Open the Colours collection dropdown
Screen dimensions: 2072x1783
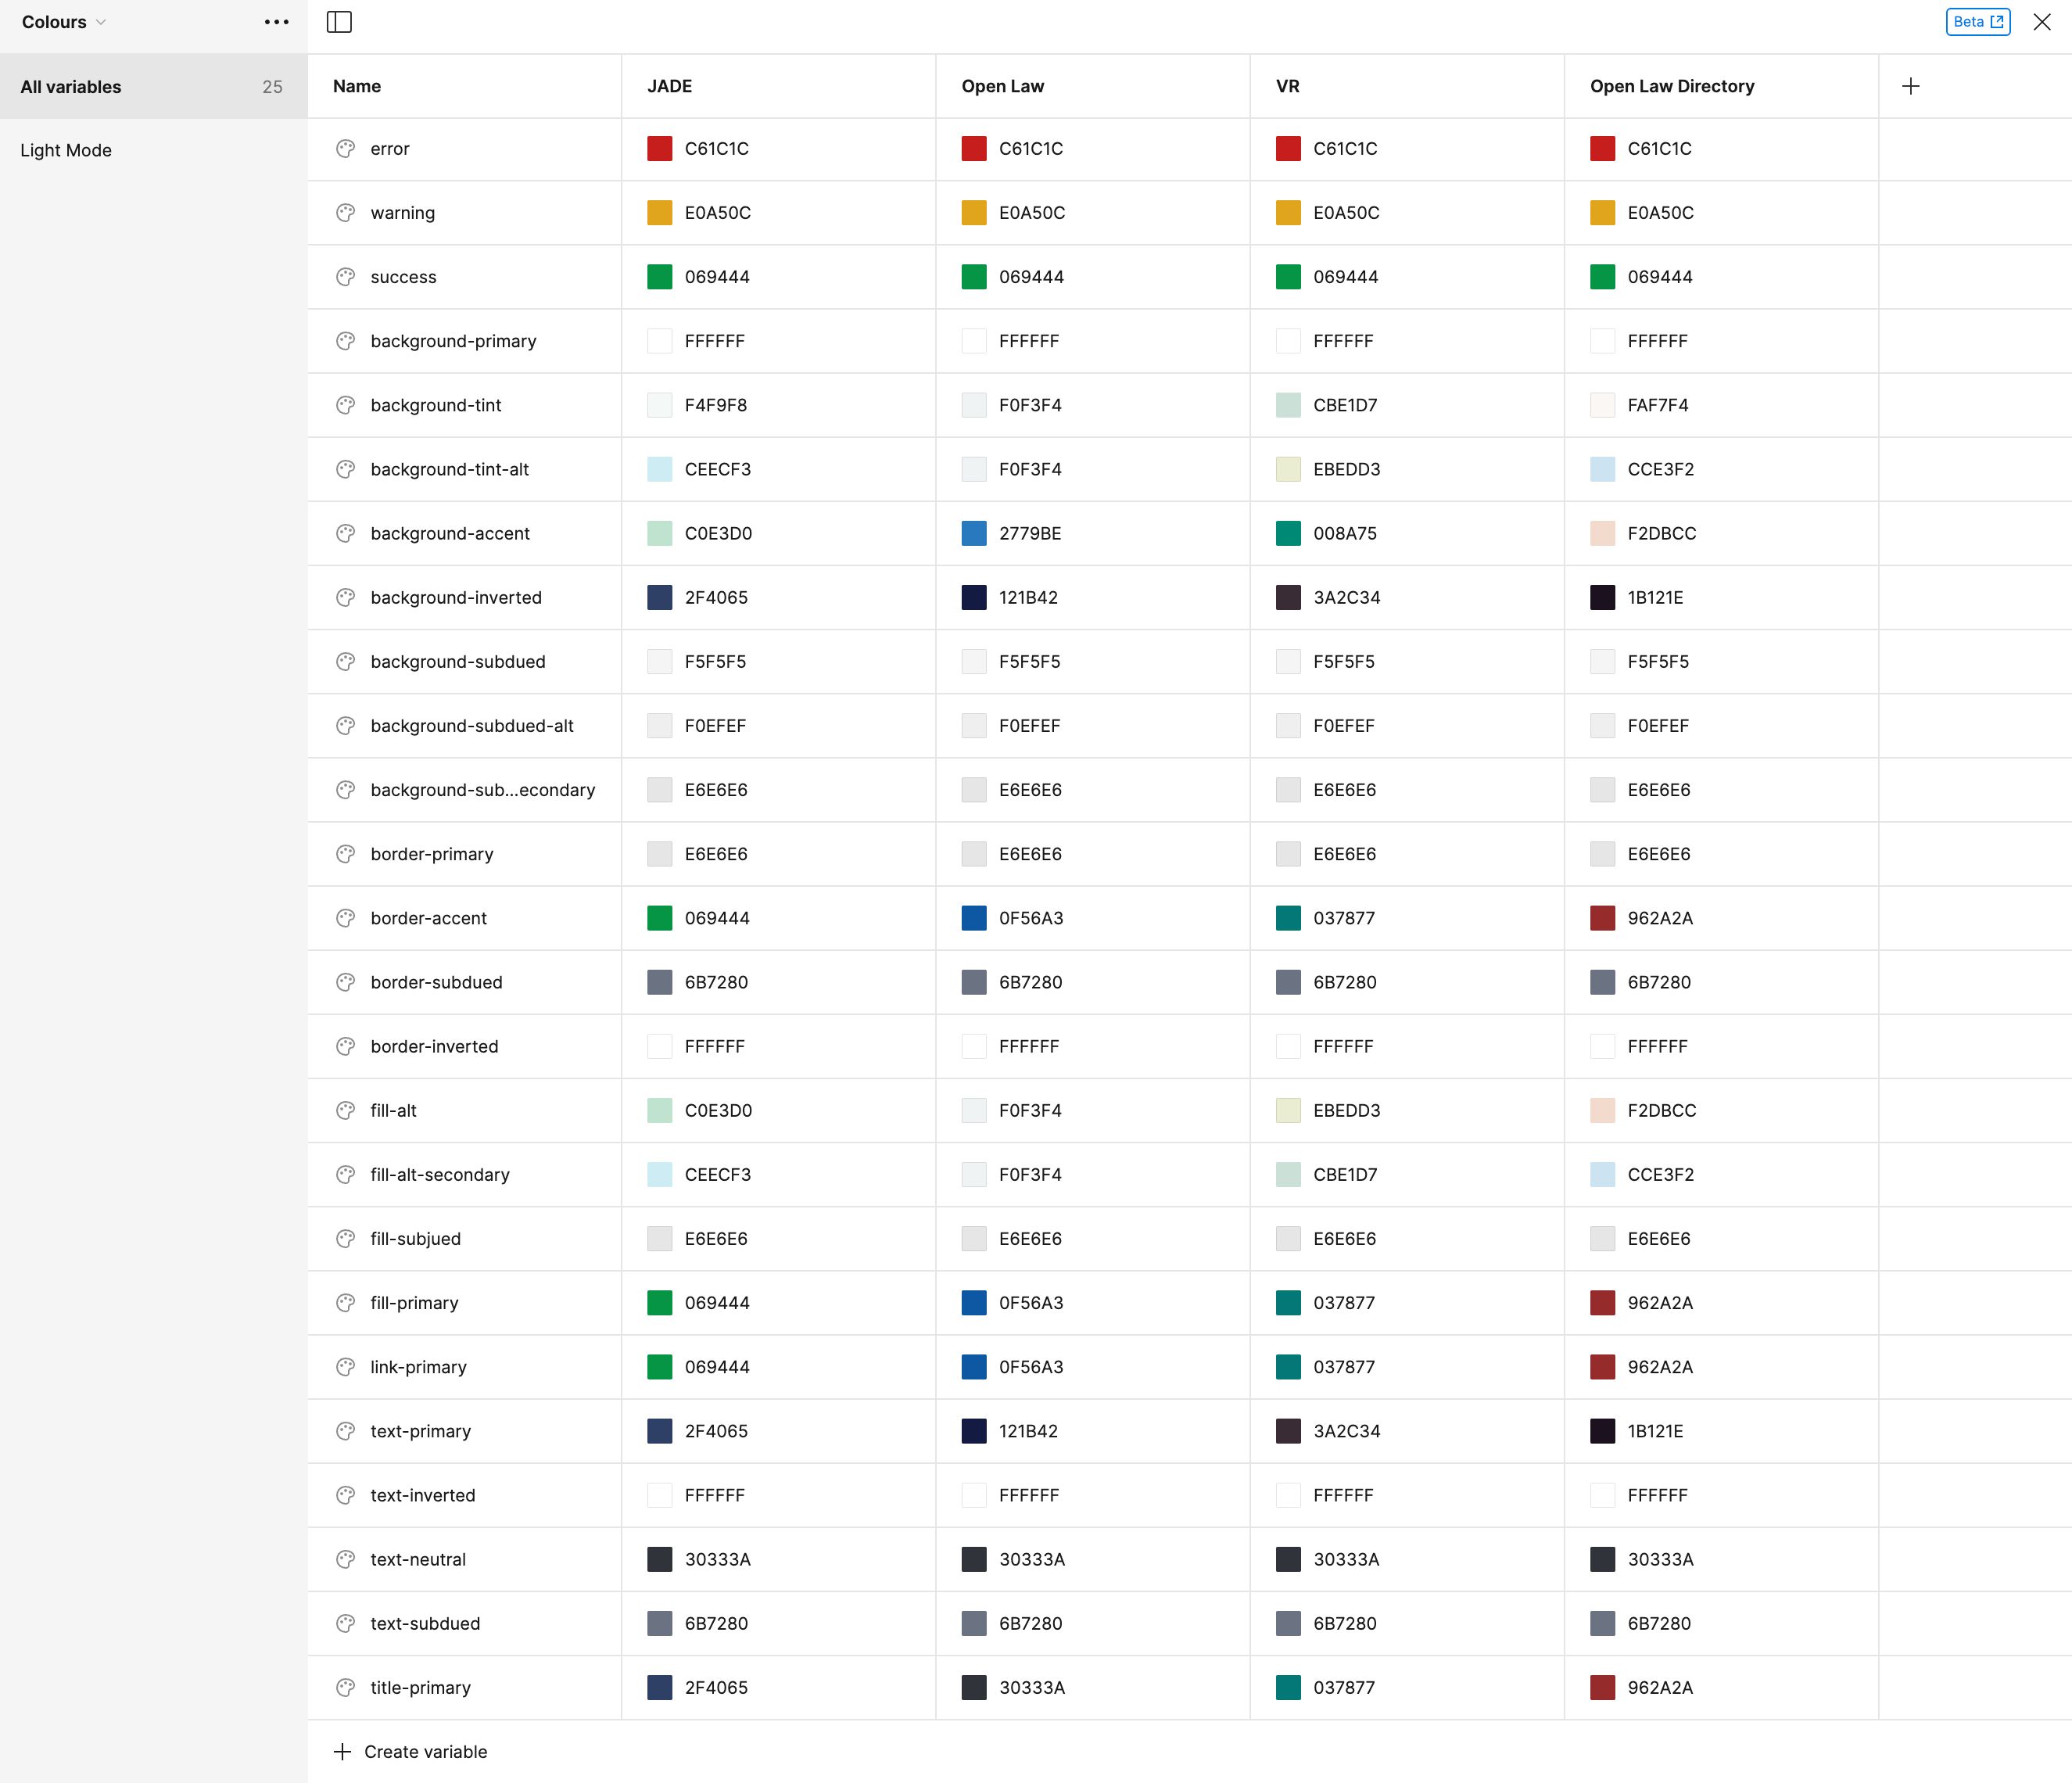coord(62,21)
